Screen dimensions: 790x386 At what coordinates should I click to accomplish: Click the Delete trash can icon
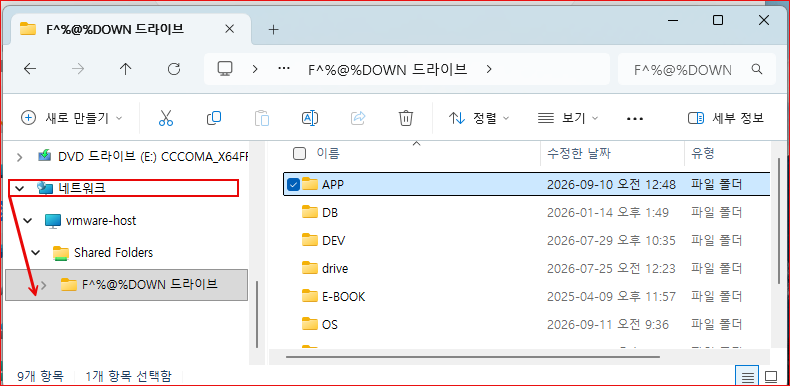click(406, 118)
